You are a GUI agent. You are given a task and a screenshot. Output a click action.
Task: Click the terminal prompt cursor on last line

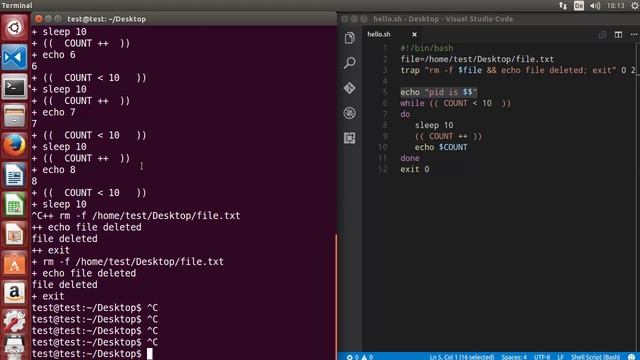(x=150, y=353)
